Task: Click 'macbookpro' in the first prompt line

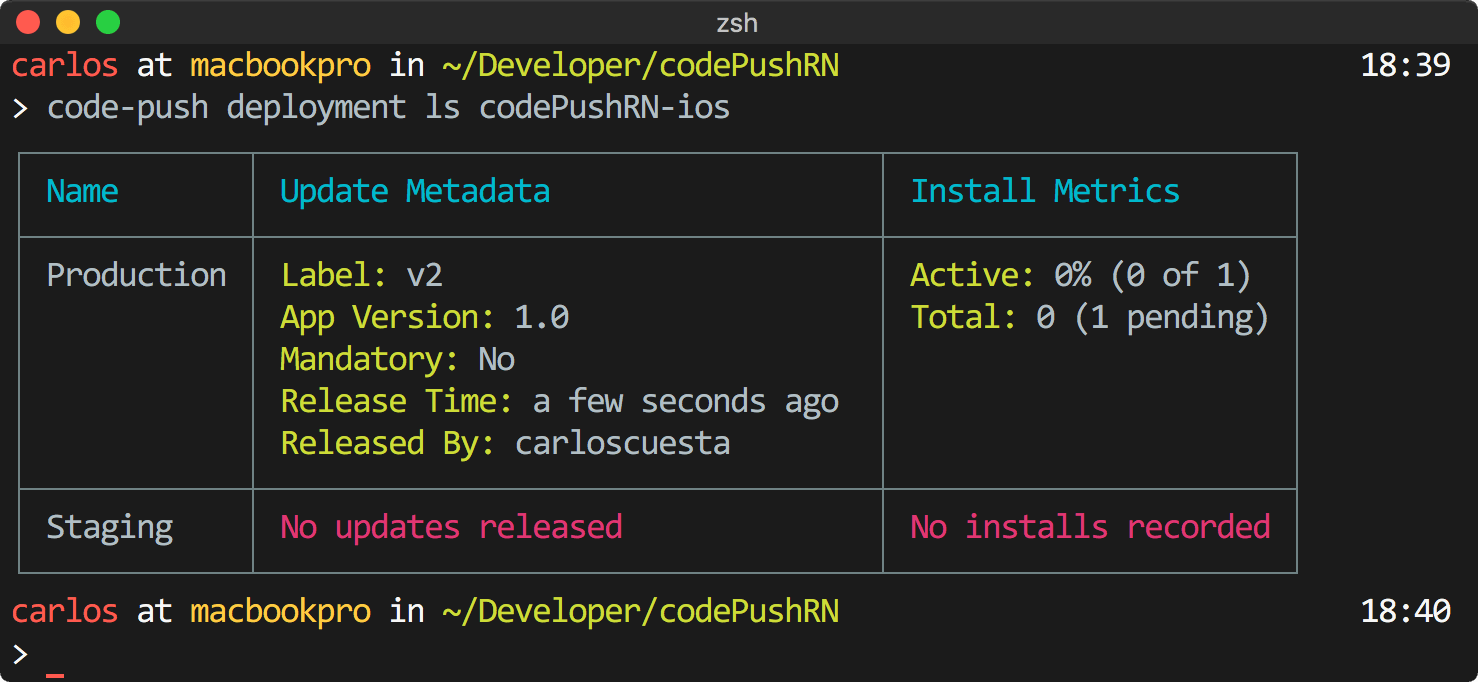Action: point(281,66)
